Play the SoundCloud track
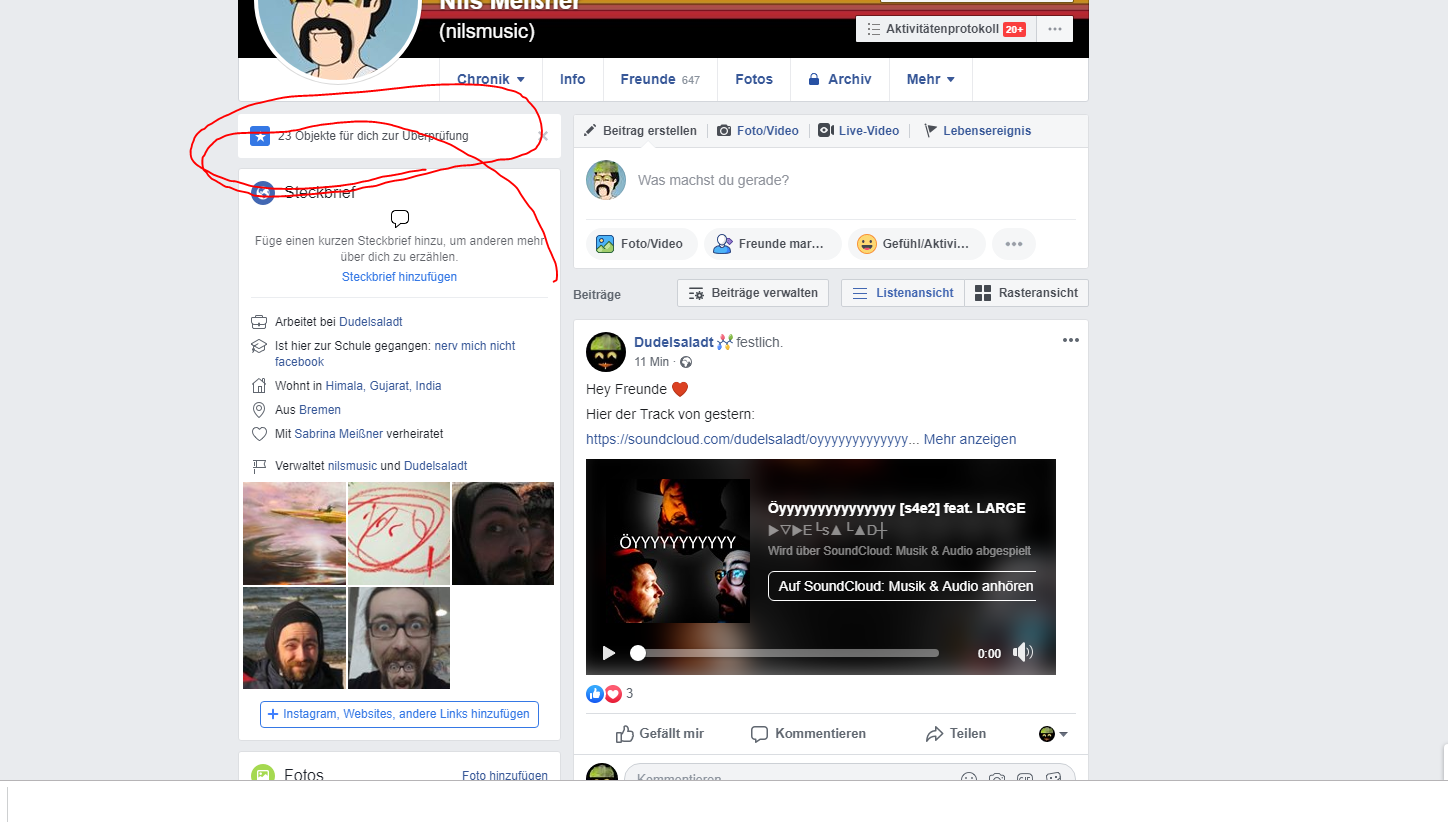1448x822 pixels. tap(609, 653)
